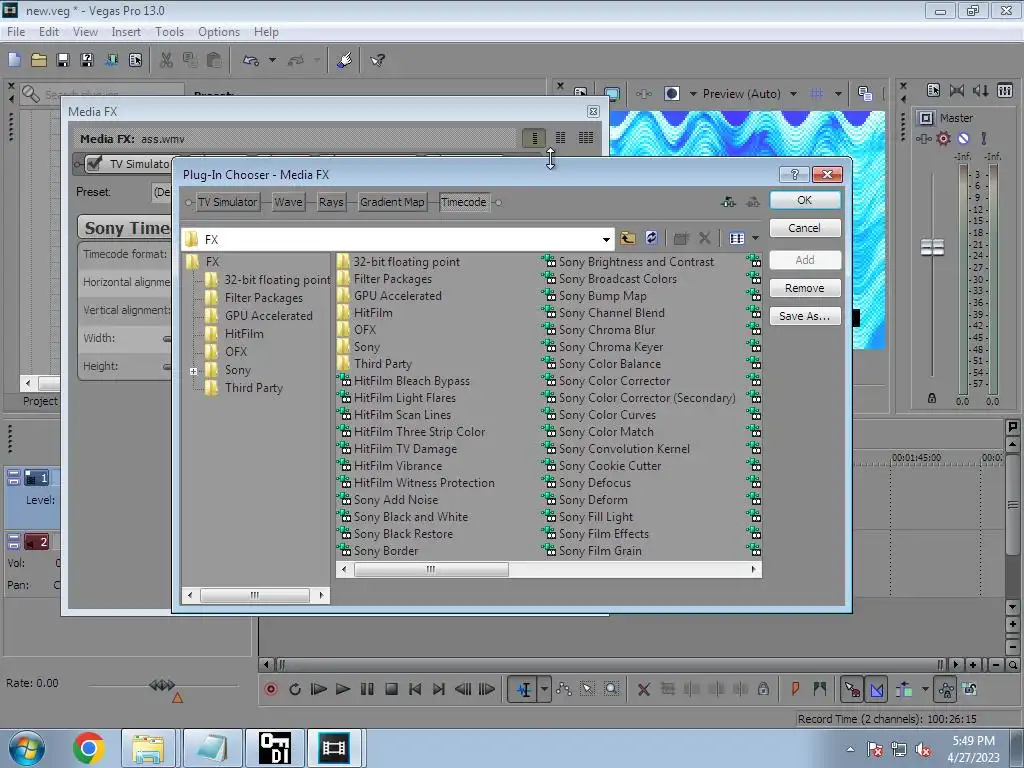Toggle three-column layout in Media FX window
This screenshot has width=1024, height=768.
click(x=586, y=138)
